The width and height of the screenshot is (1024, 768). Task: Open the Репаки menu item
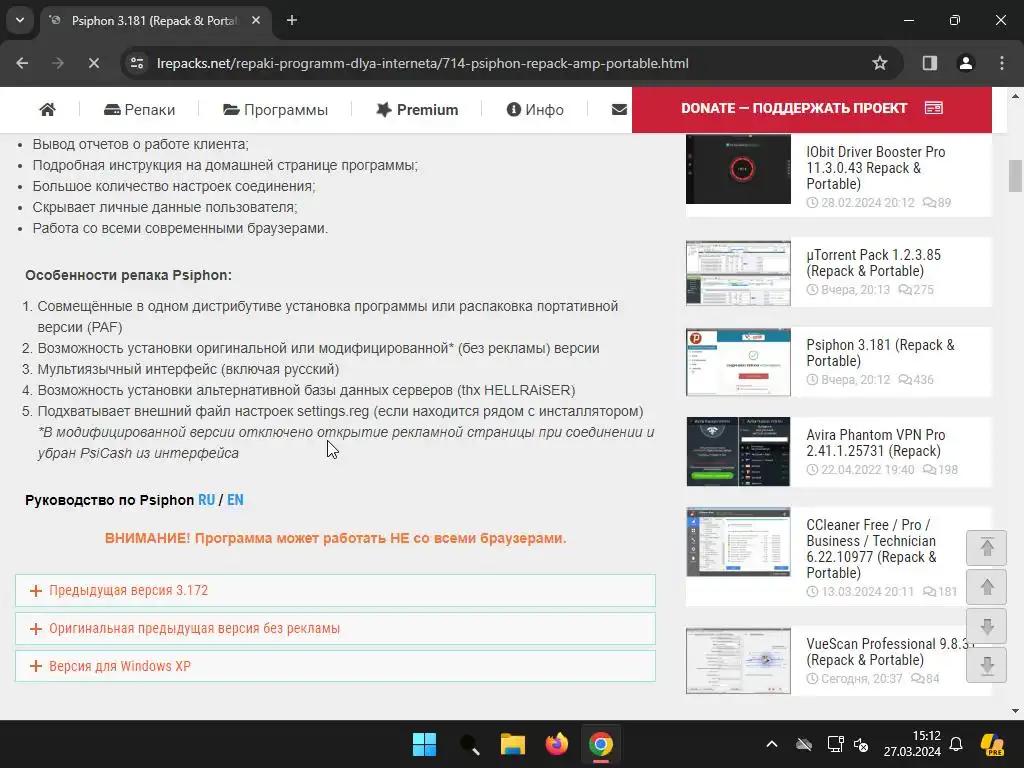click(140, 110)
